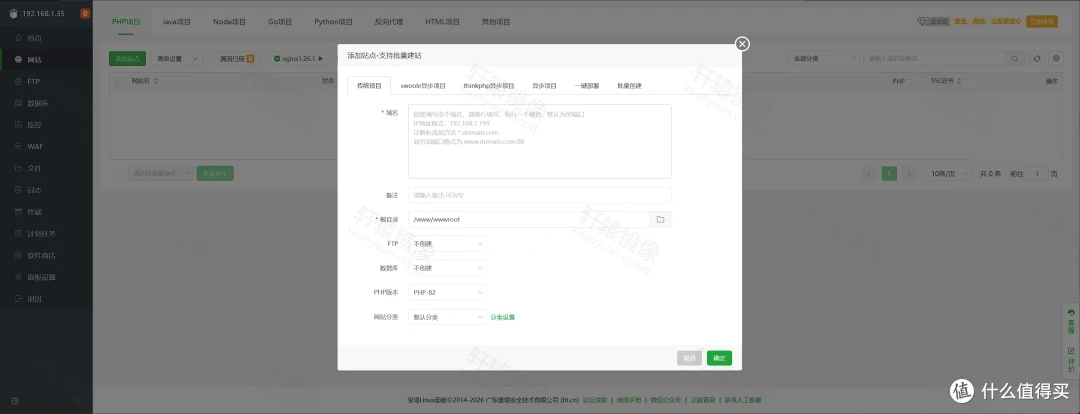This screenshot has height=414, width=1080.
Task: Click the 根目录 path field /www/wwwroot
Action: point(528,219)
